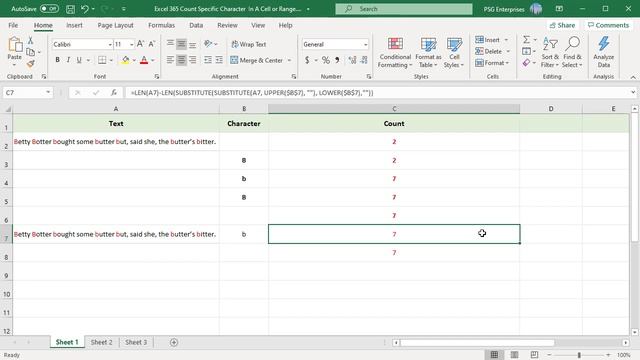Switch to the Formulas tab
The width and height of the screenshot is (640, 360).
coord(161,25)
